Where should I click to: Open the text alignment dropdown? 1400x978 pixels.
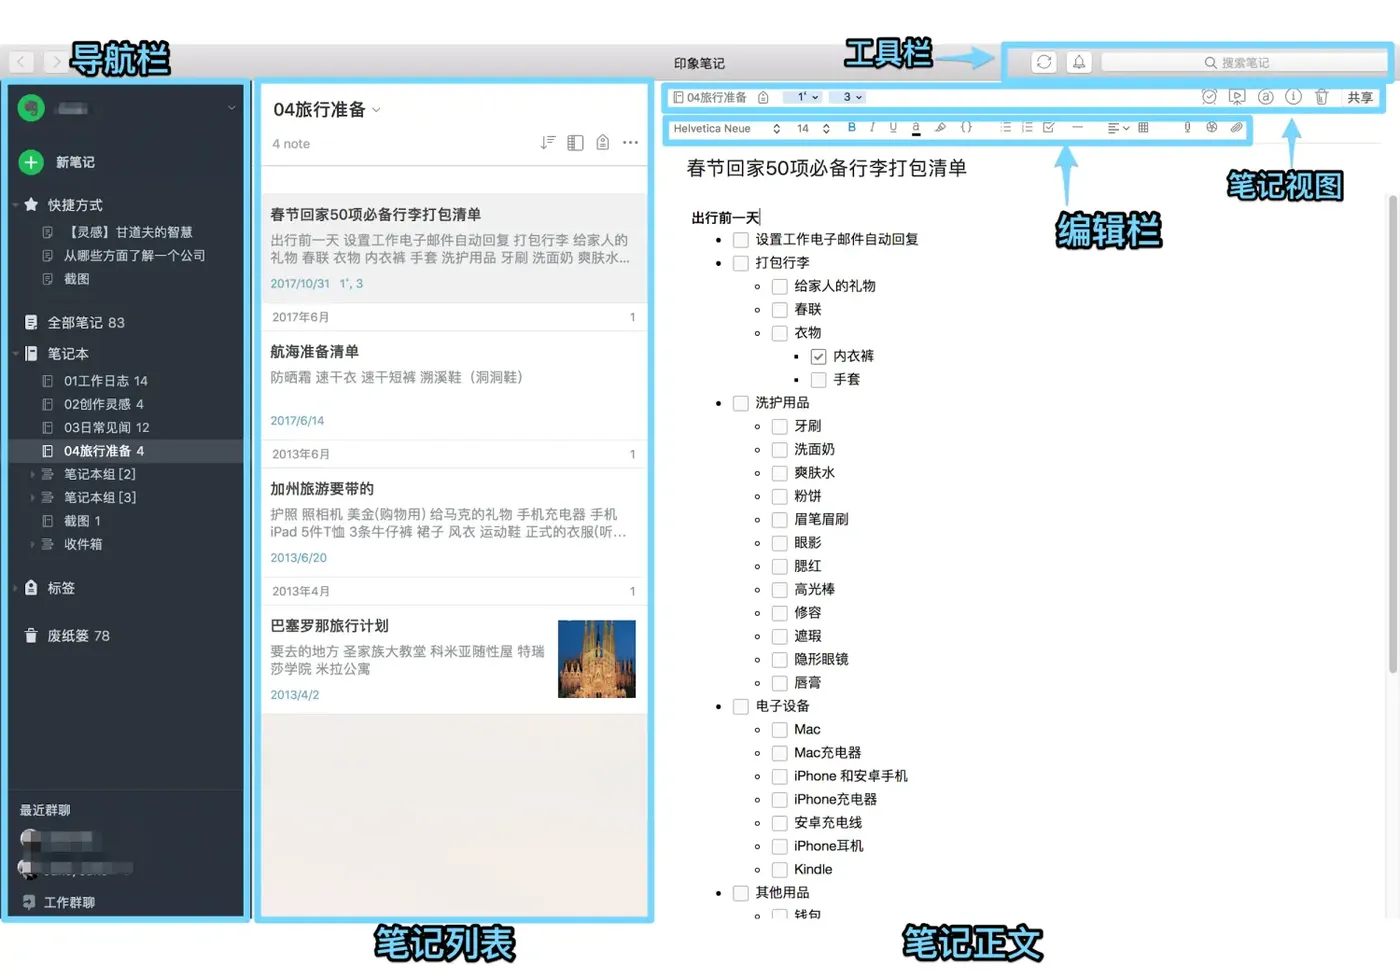(x=1118, y=128)
